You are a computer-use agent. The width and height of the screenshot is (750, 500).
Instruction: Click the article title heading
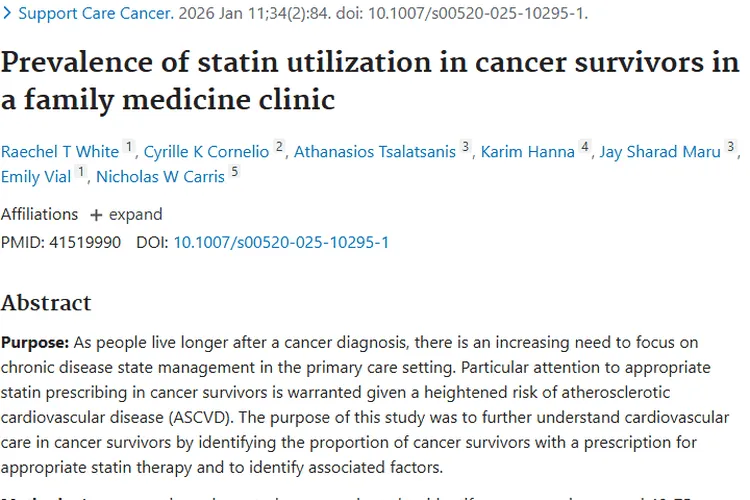[x=369, y=80]
